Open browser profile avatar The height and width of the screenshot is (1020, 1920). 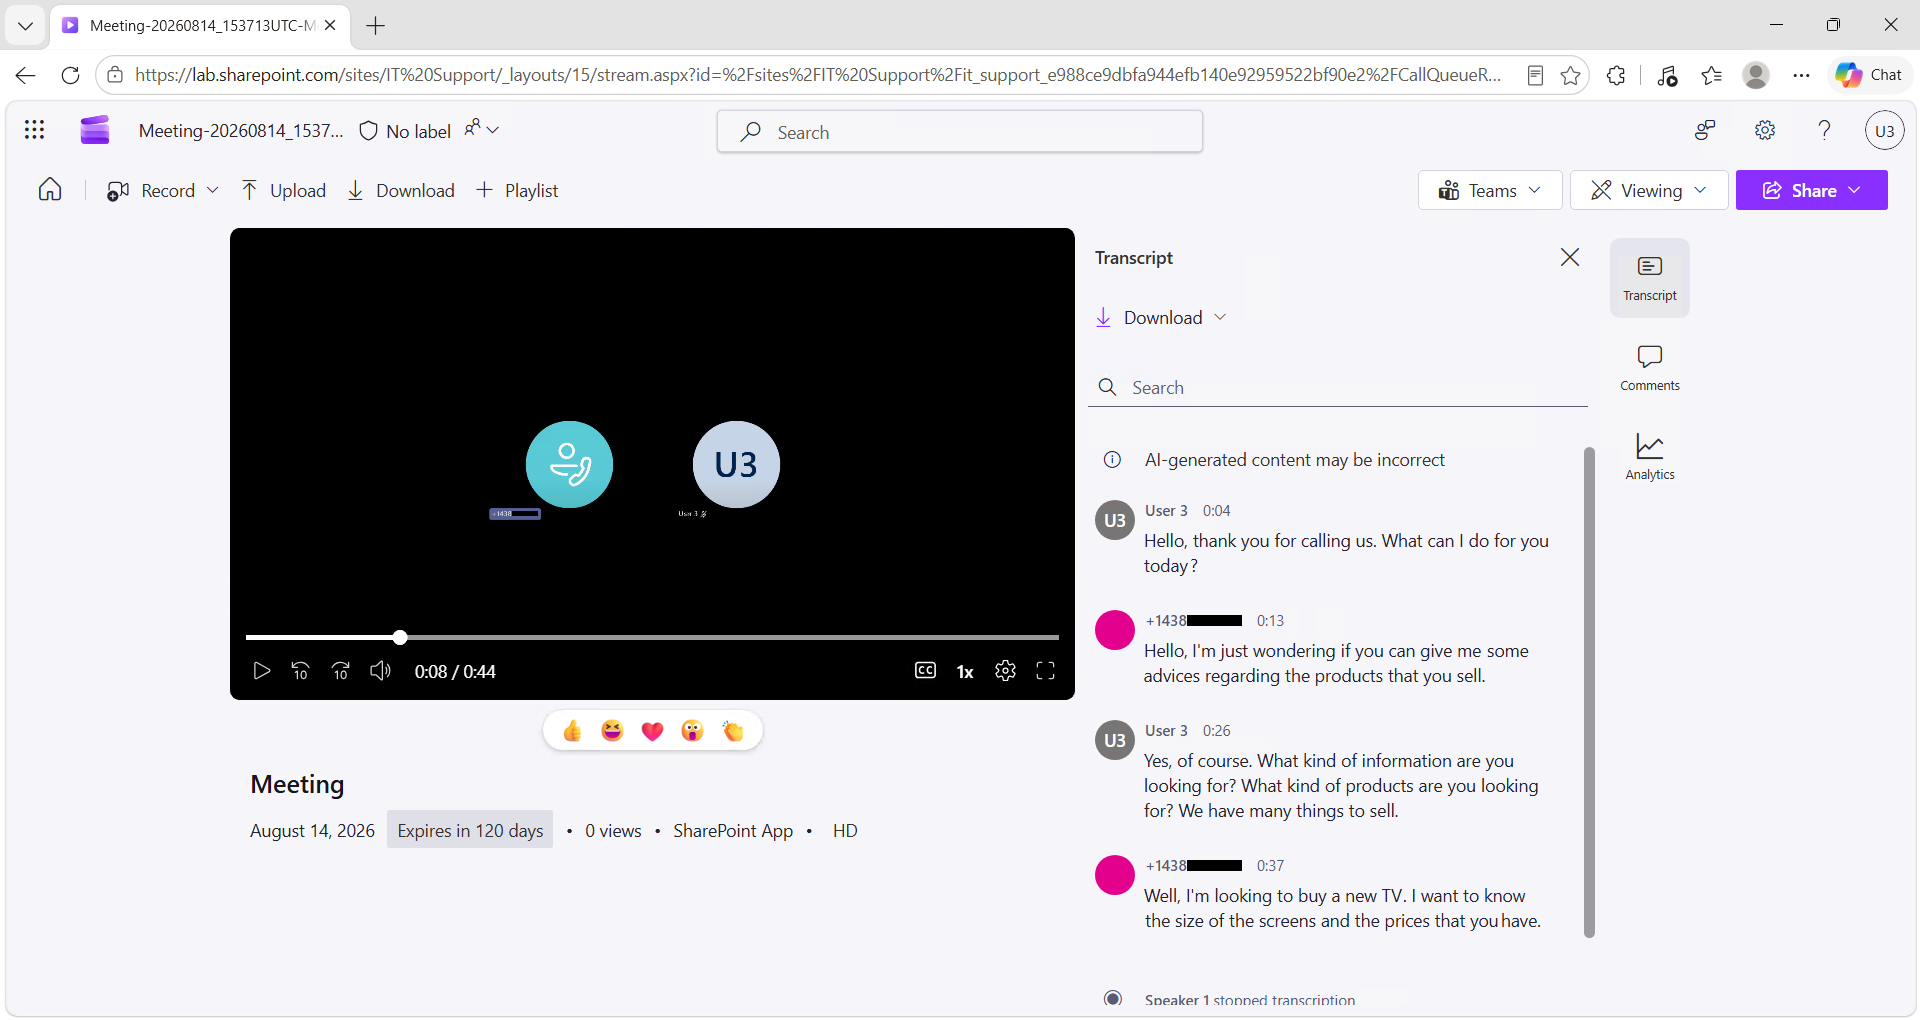click(1756, 75)
